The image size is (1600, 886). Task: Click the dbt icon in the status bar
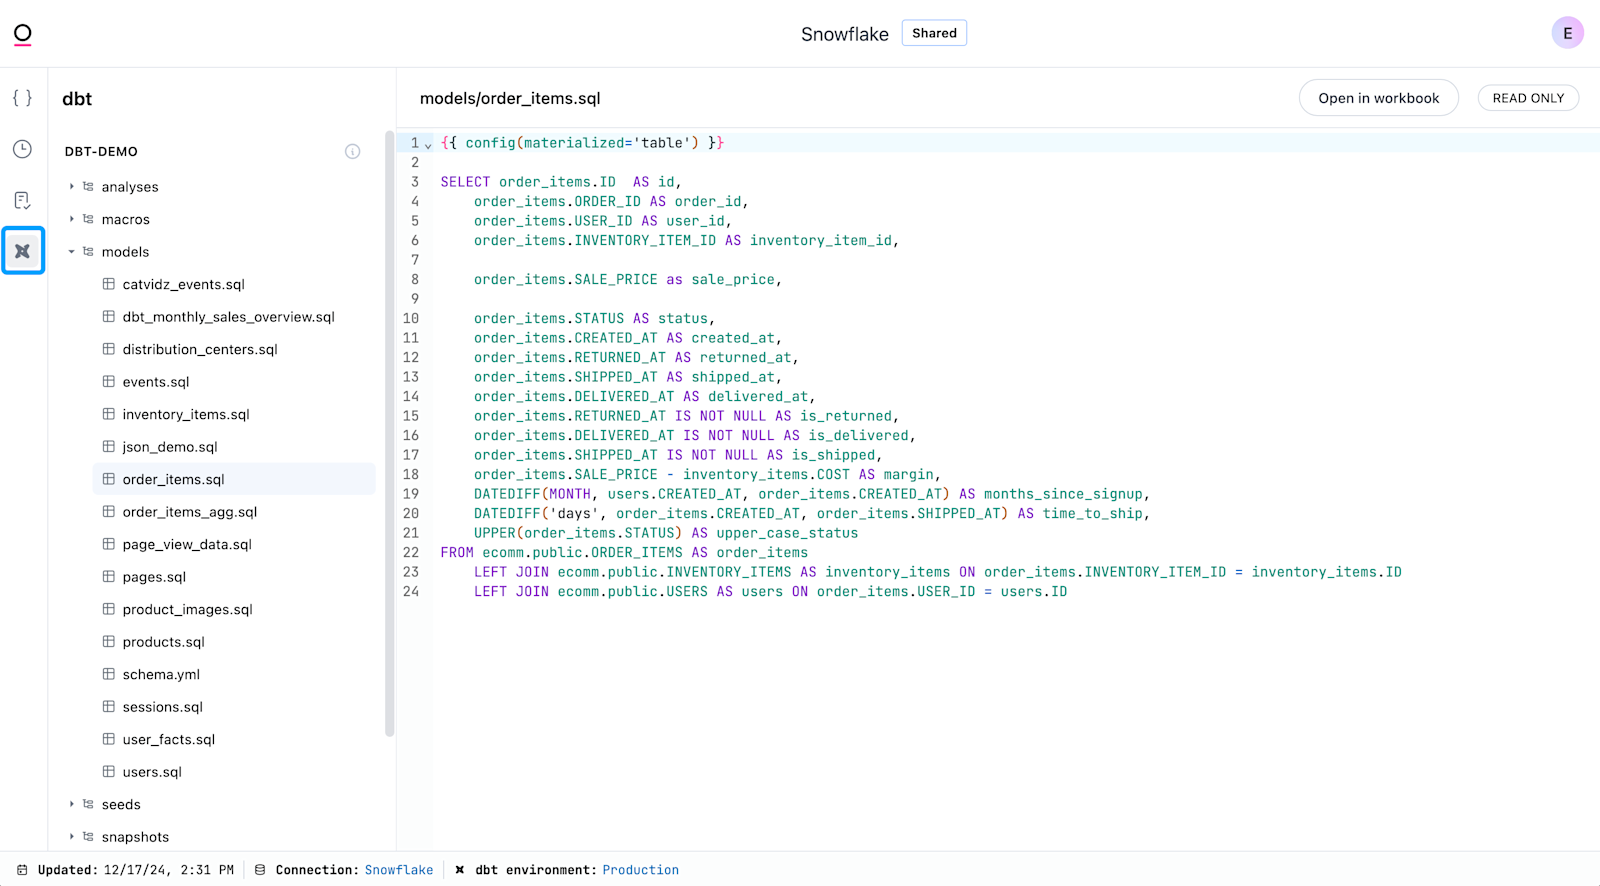[460, 870]
